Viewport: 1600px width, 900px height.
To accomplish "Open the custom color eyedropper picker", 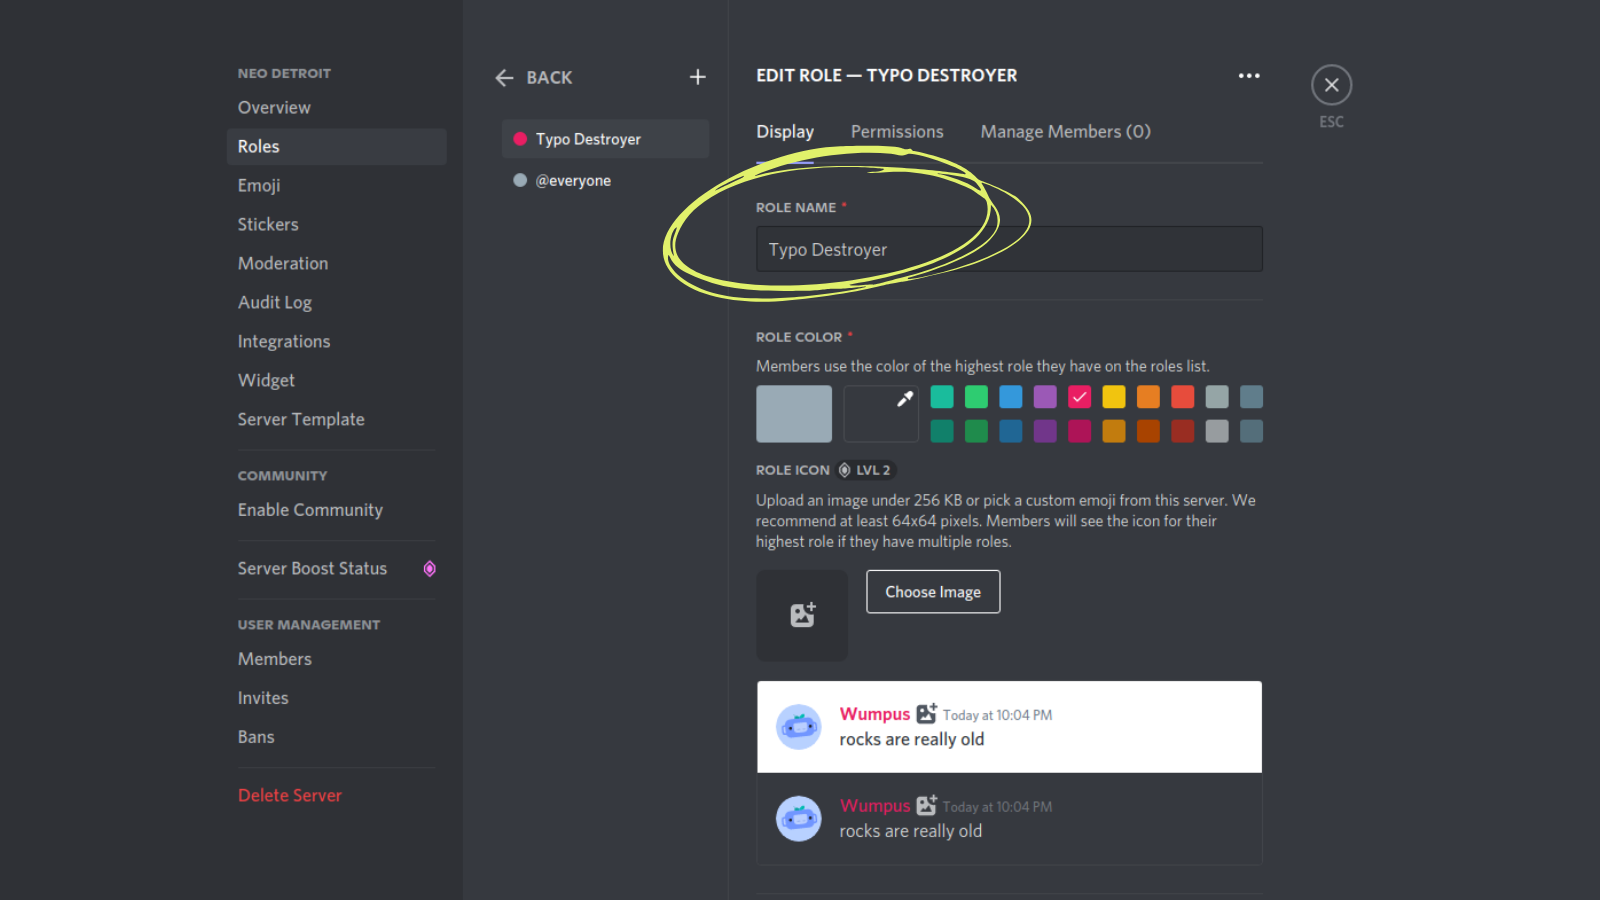I will [x=880, y=413].
